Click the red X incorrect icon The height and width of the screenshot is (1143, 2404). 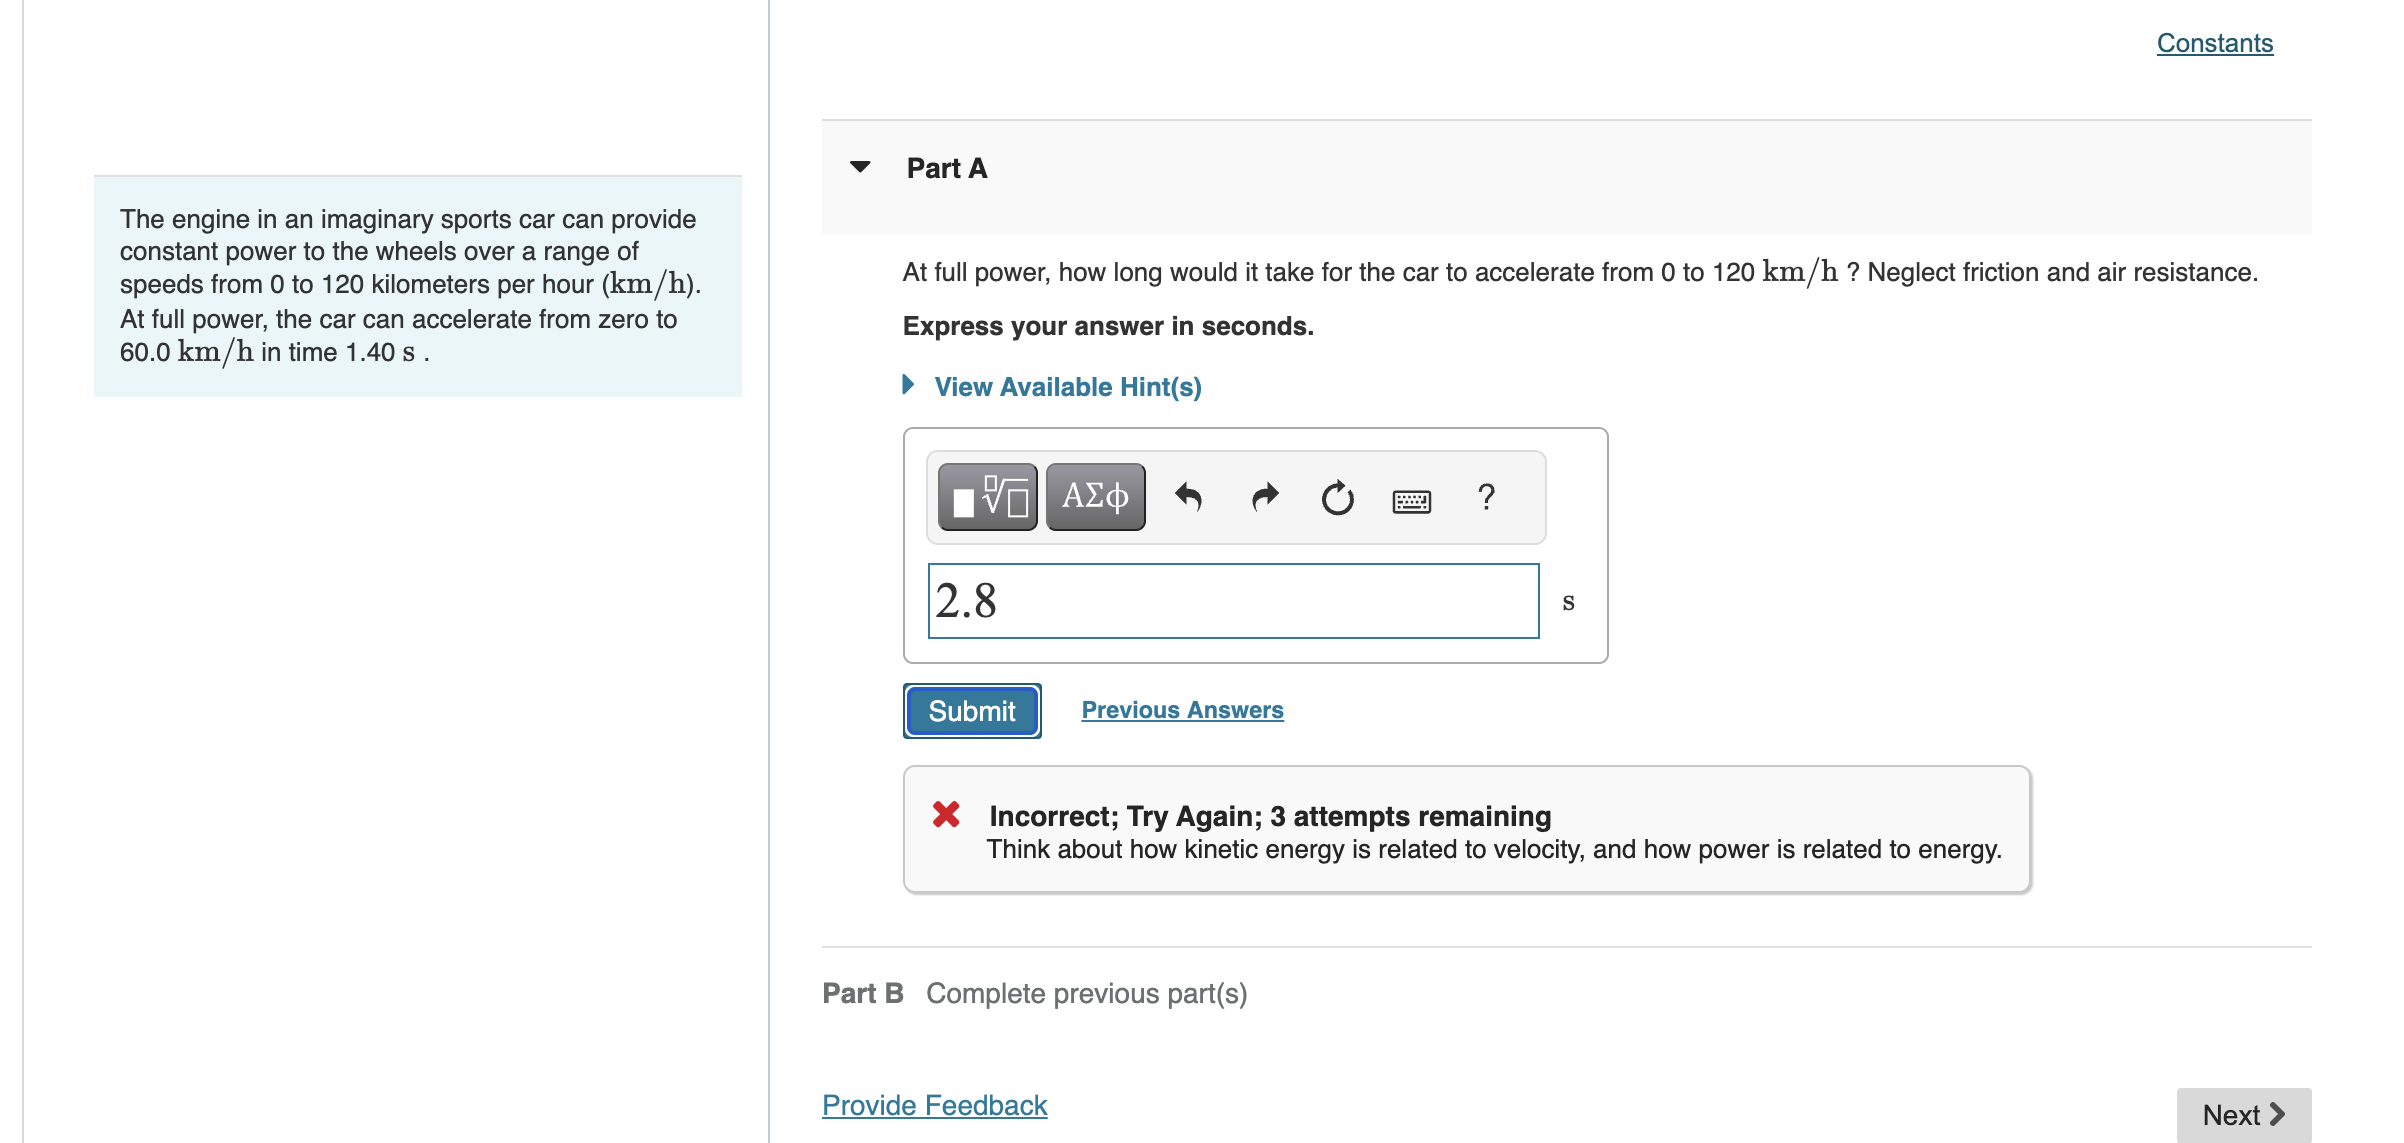tap(946, 815)
